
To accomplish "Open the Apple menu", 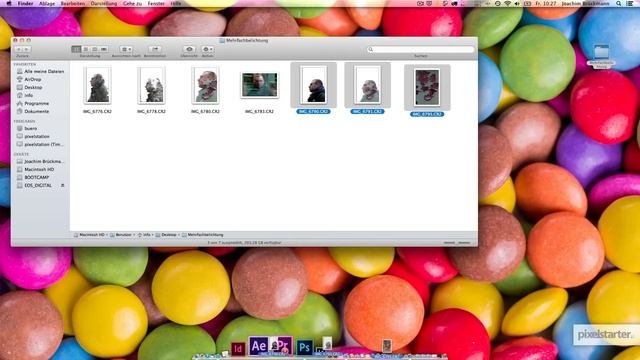I will 9,3.
